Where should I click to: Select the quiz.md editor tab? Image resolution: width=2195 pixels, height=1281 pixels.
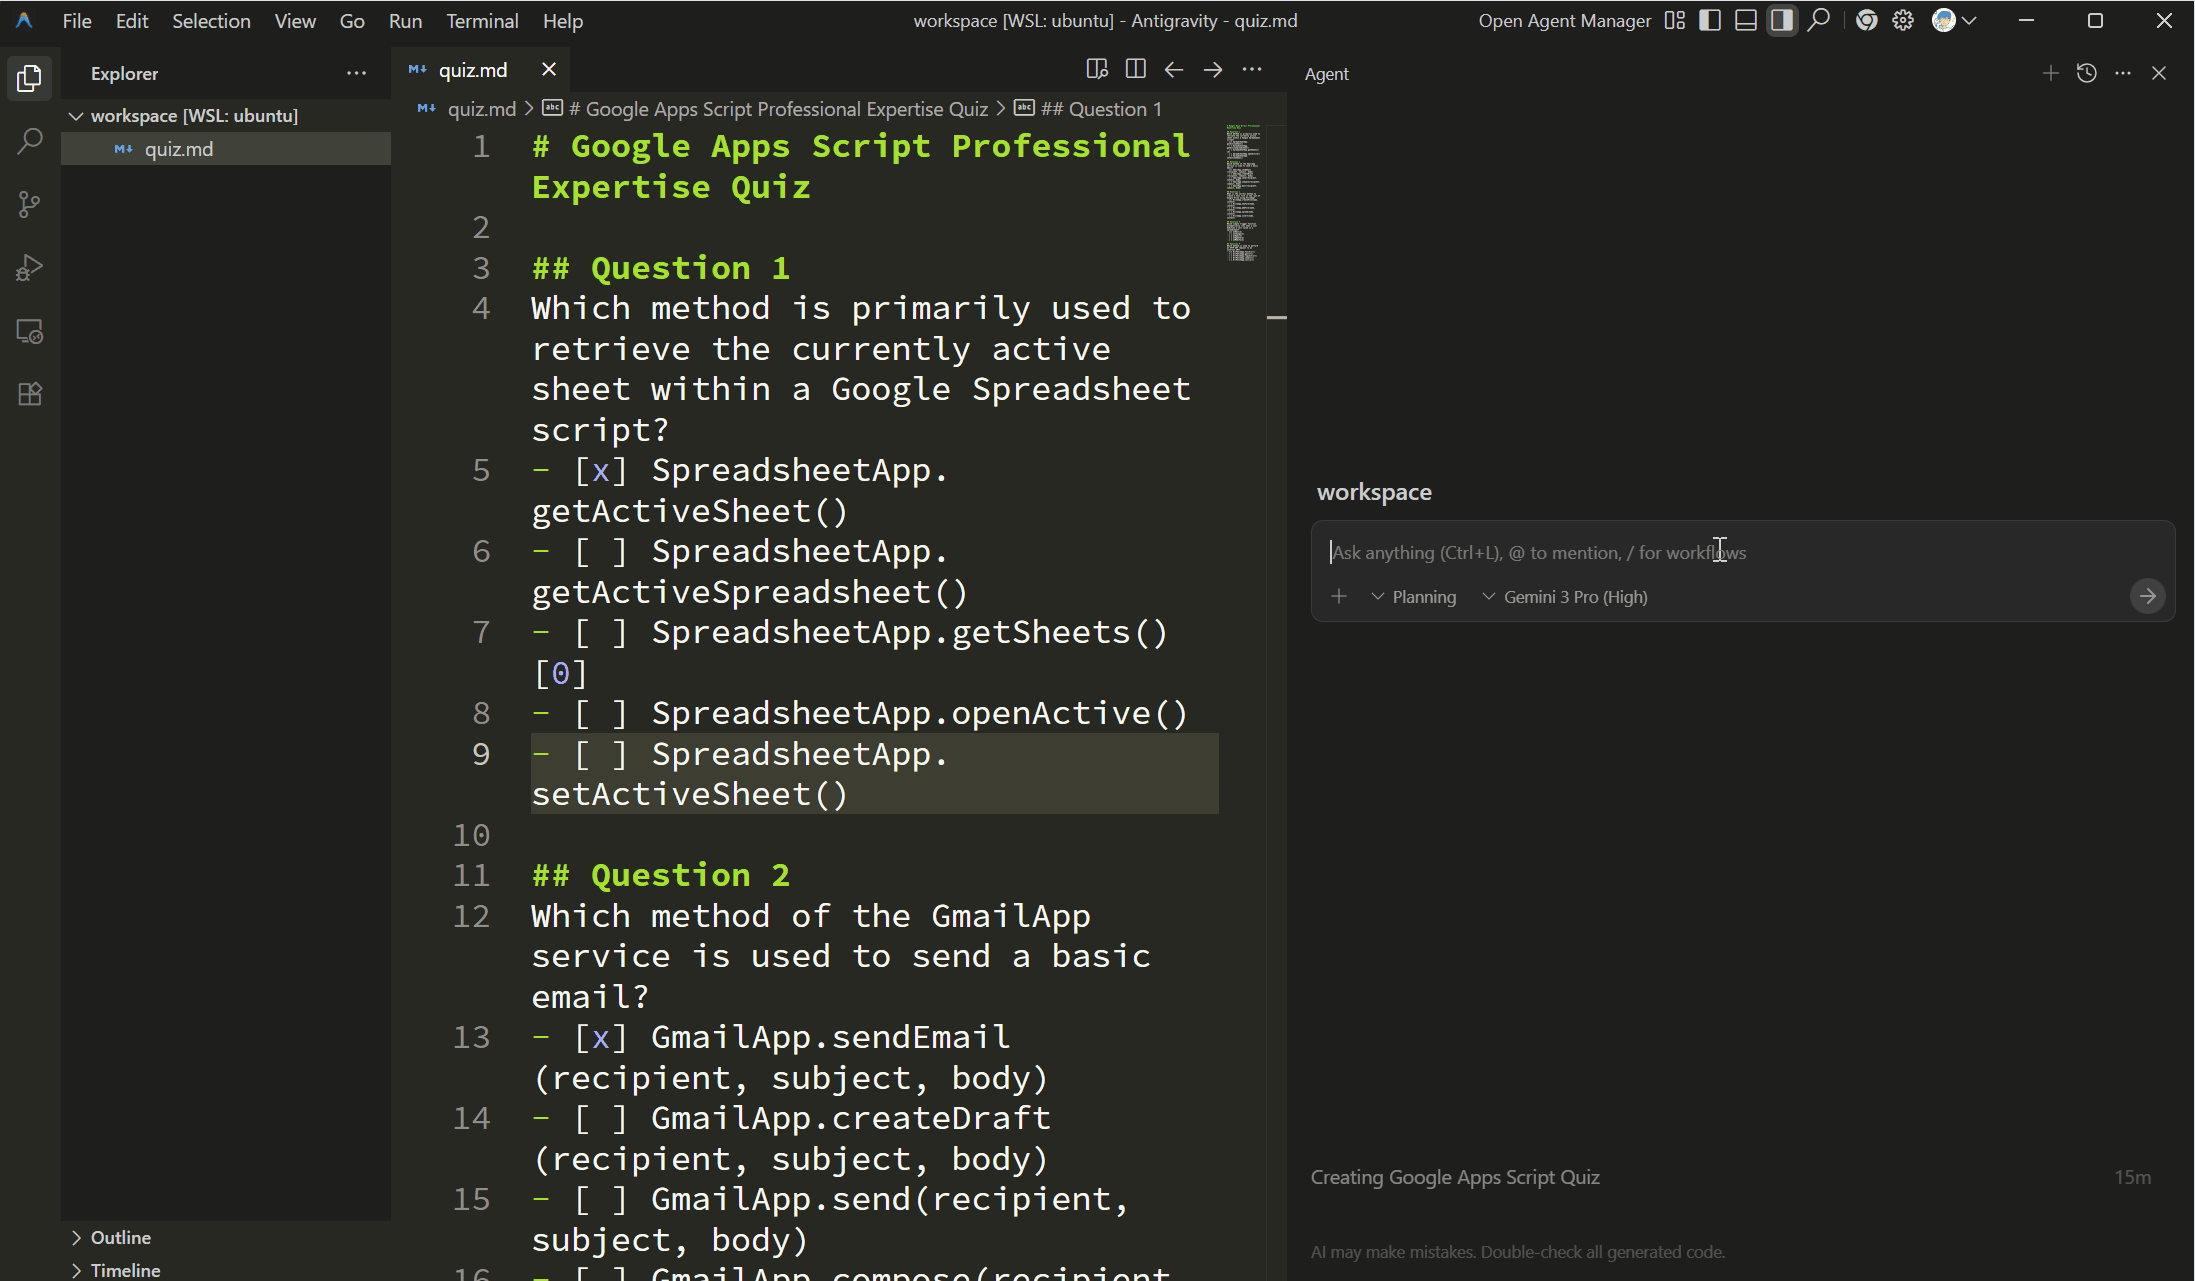472,70
